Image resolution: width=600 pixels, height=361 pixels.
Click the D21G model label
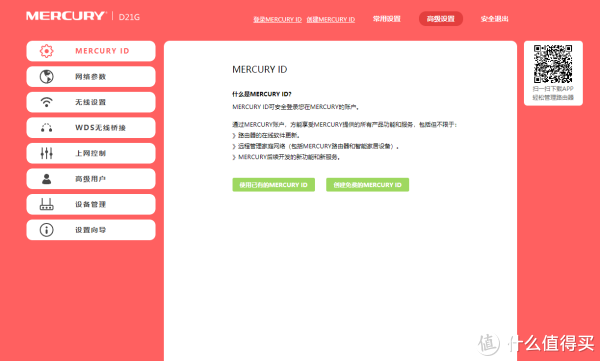click(x=129, y=17)
